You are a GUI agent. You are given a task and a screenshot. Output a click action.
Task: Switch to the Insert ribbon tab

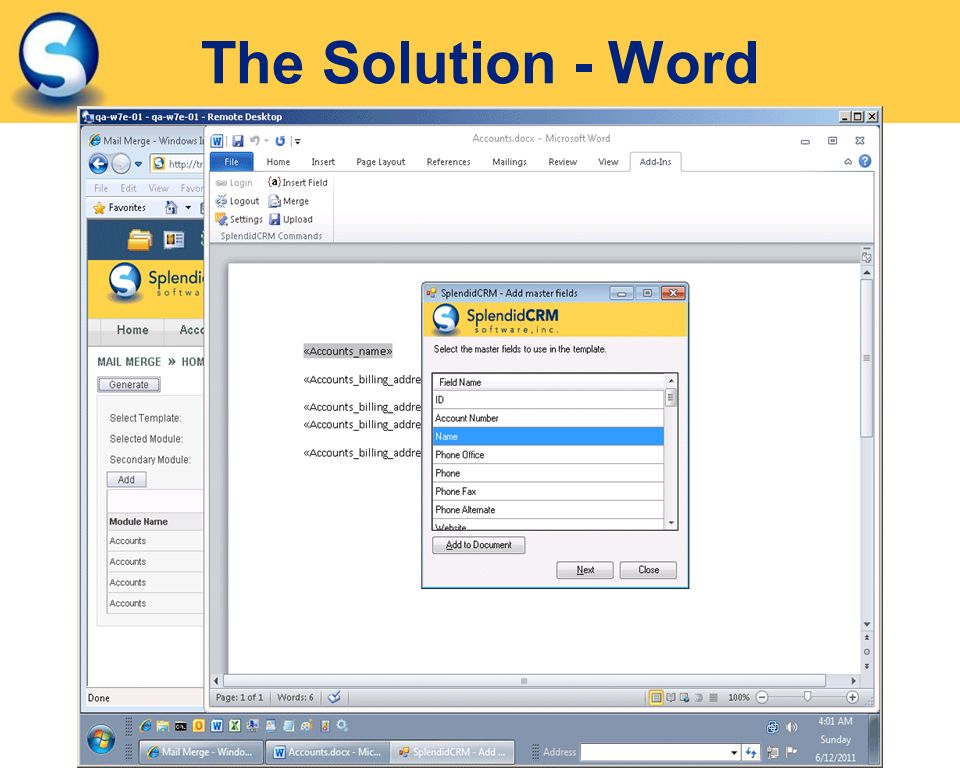click(x=323, y=162)
